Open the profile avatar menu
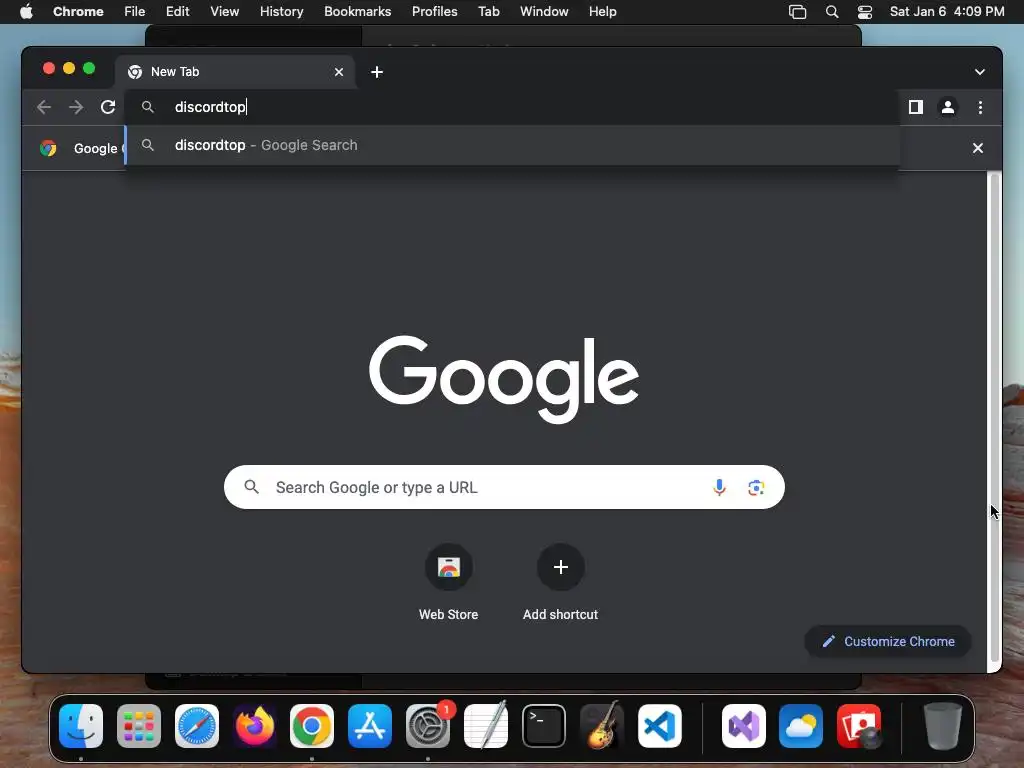This screenshot has width=1024, height=768. coord(948,107)
